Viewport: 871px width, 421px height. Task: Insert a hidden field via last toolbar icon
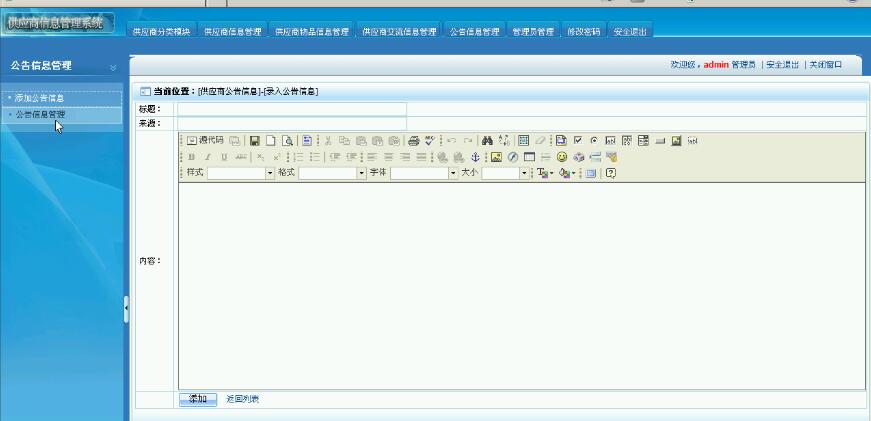692,141
